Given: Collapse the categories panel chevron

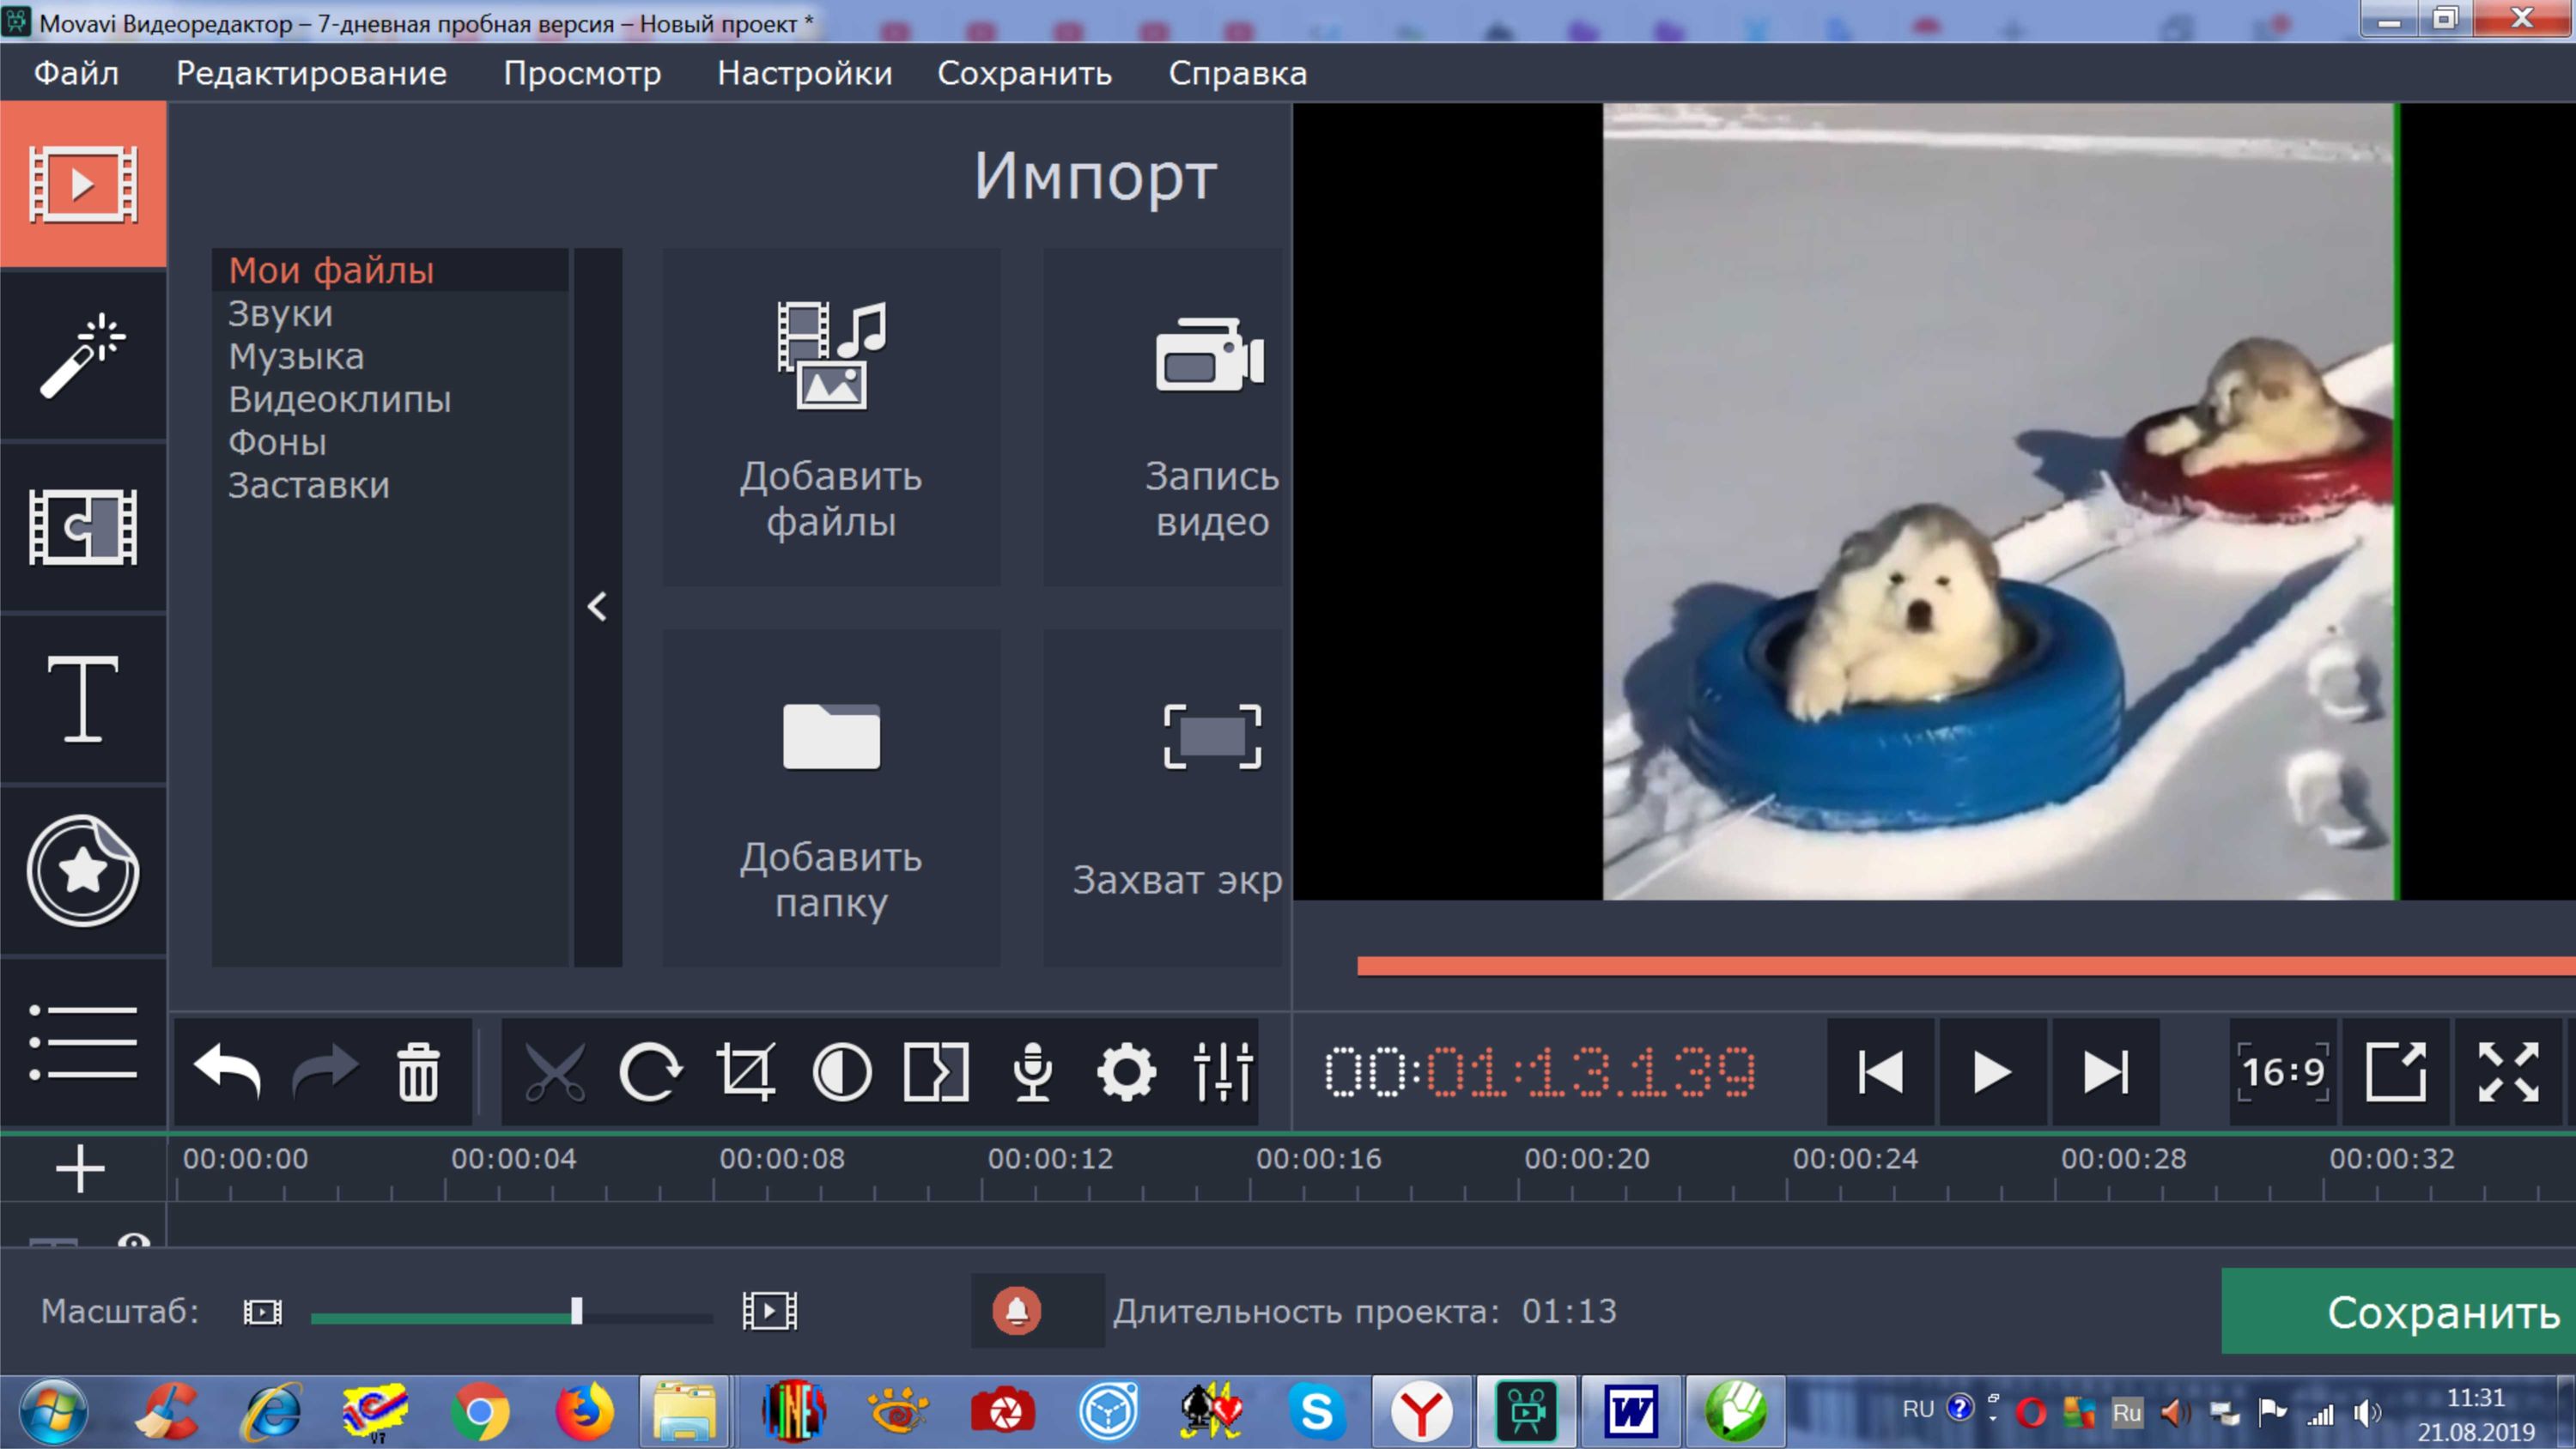Looking at the screenshot, I should pos(597,607).
